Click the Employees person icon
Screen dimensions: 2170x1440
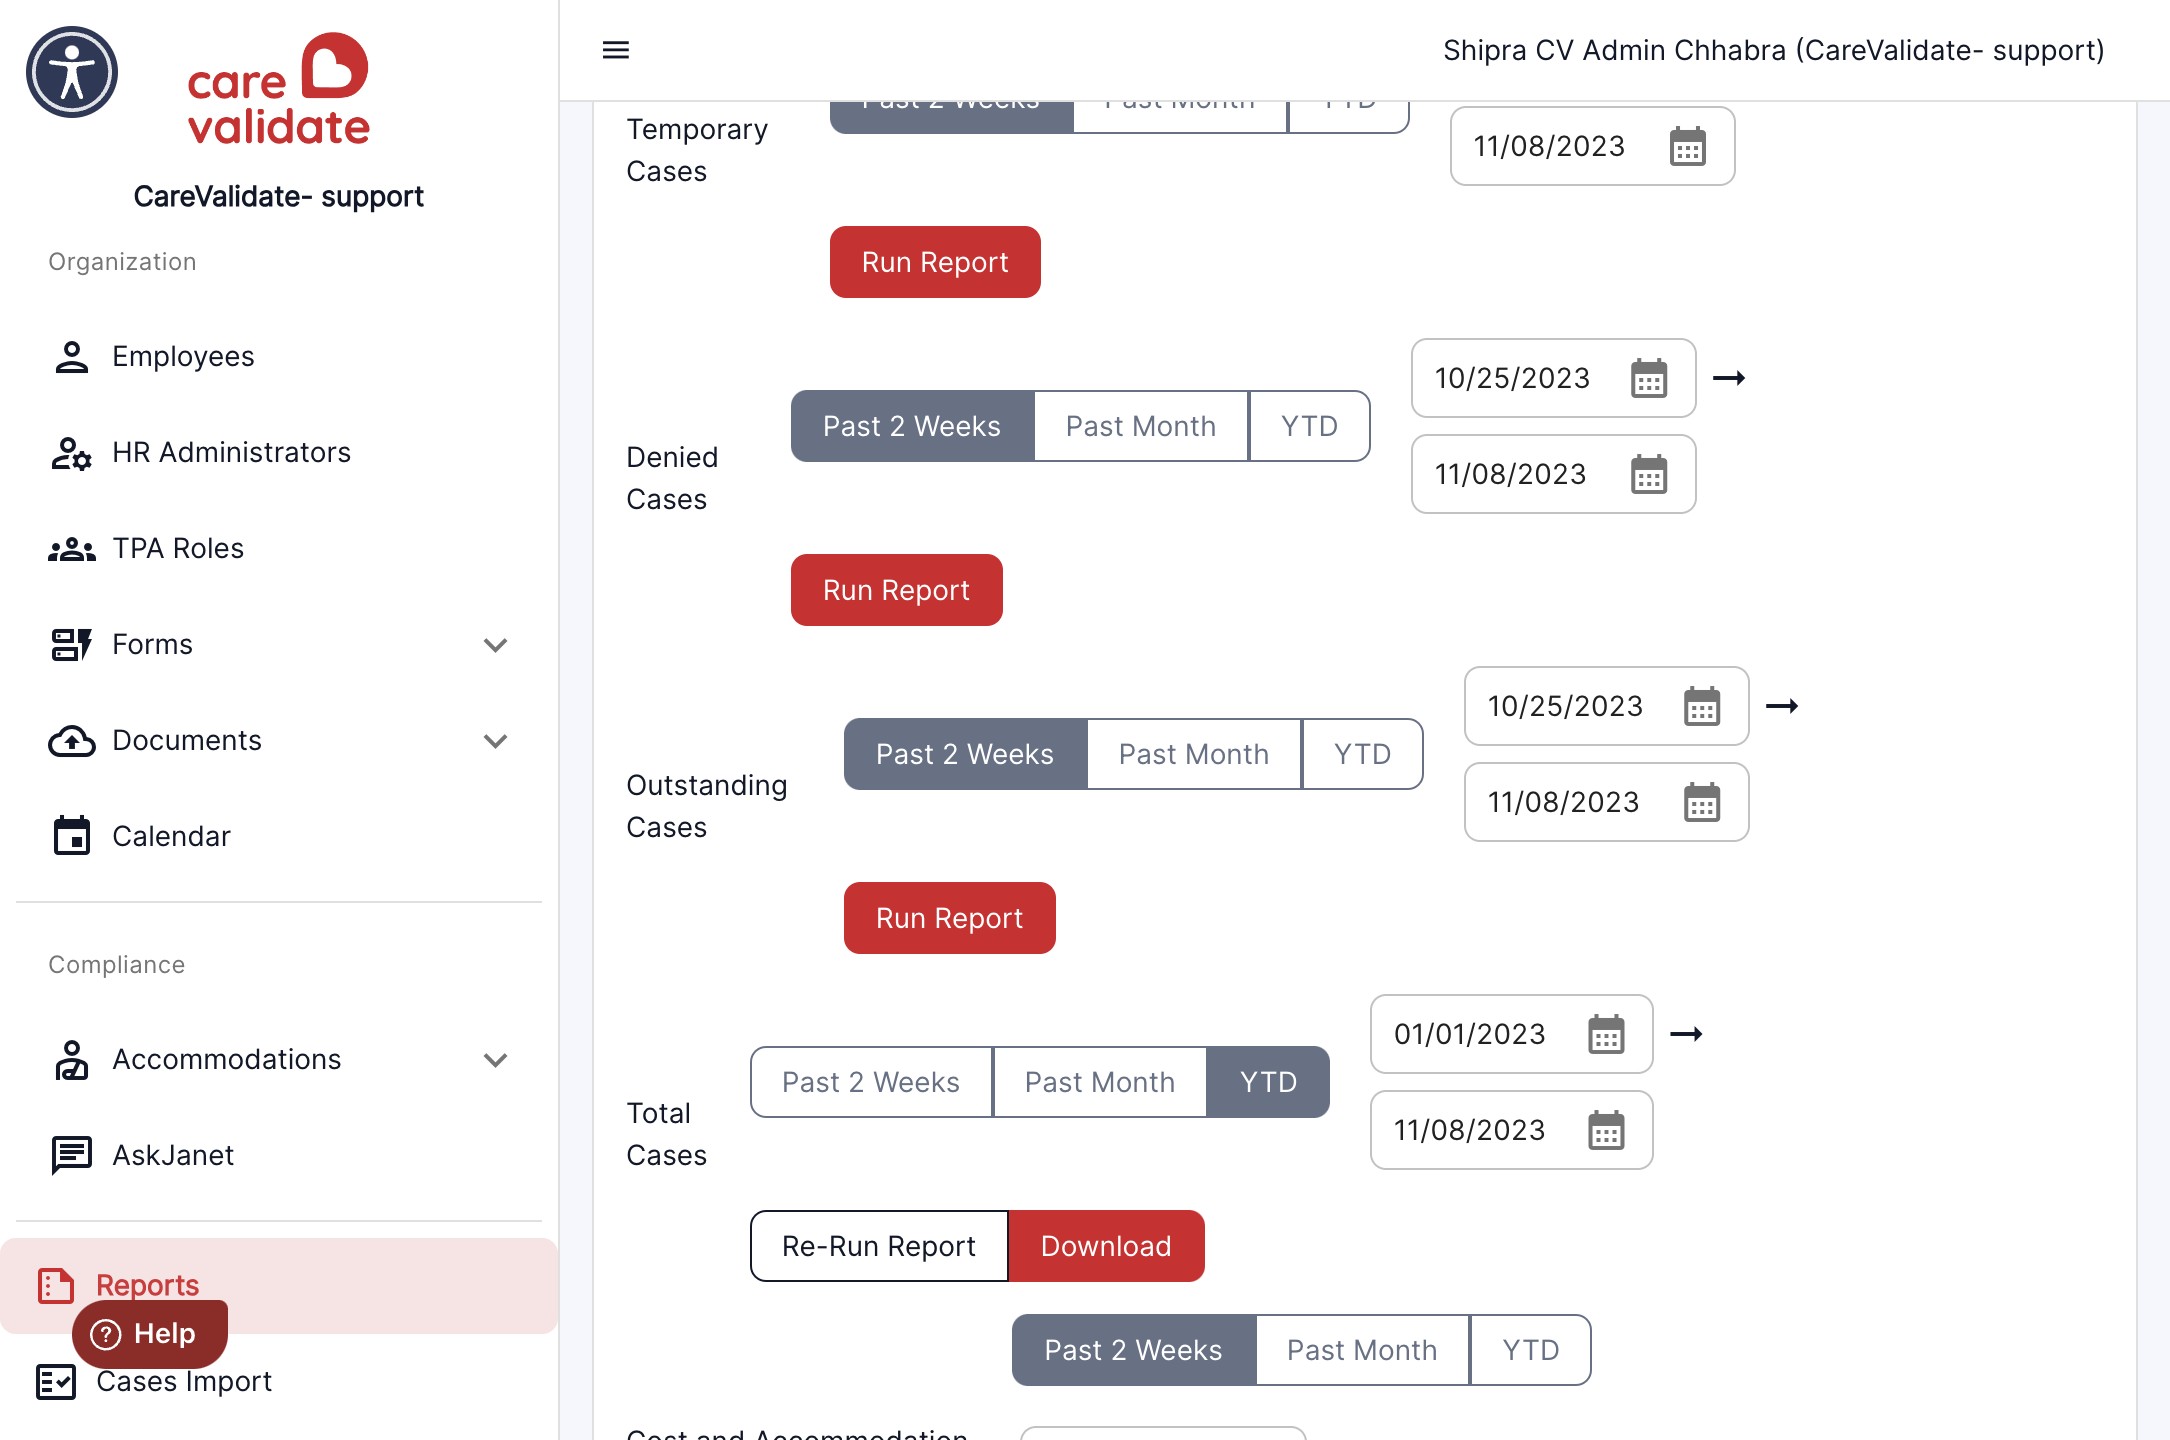click(72, 357)
